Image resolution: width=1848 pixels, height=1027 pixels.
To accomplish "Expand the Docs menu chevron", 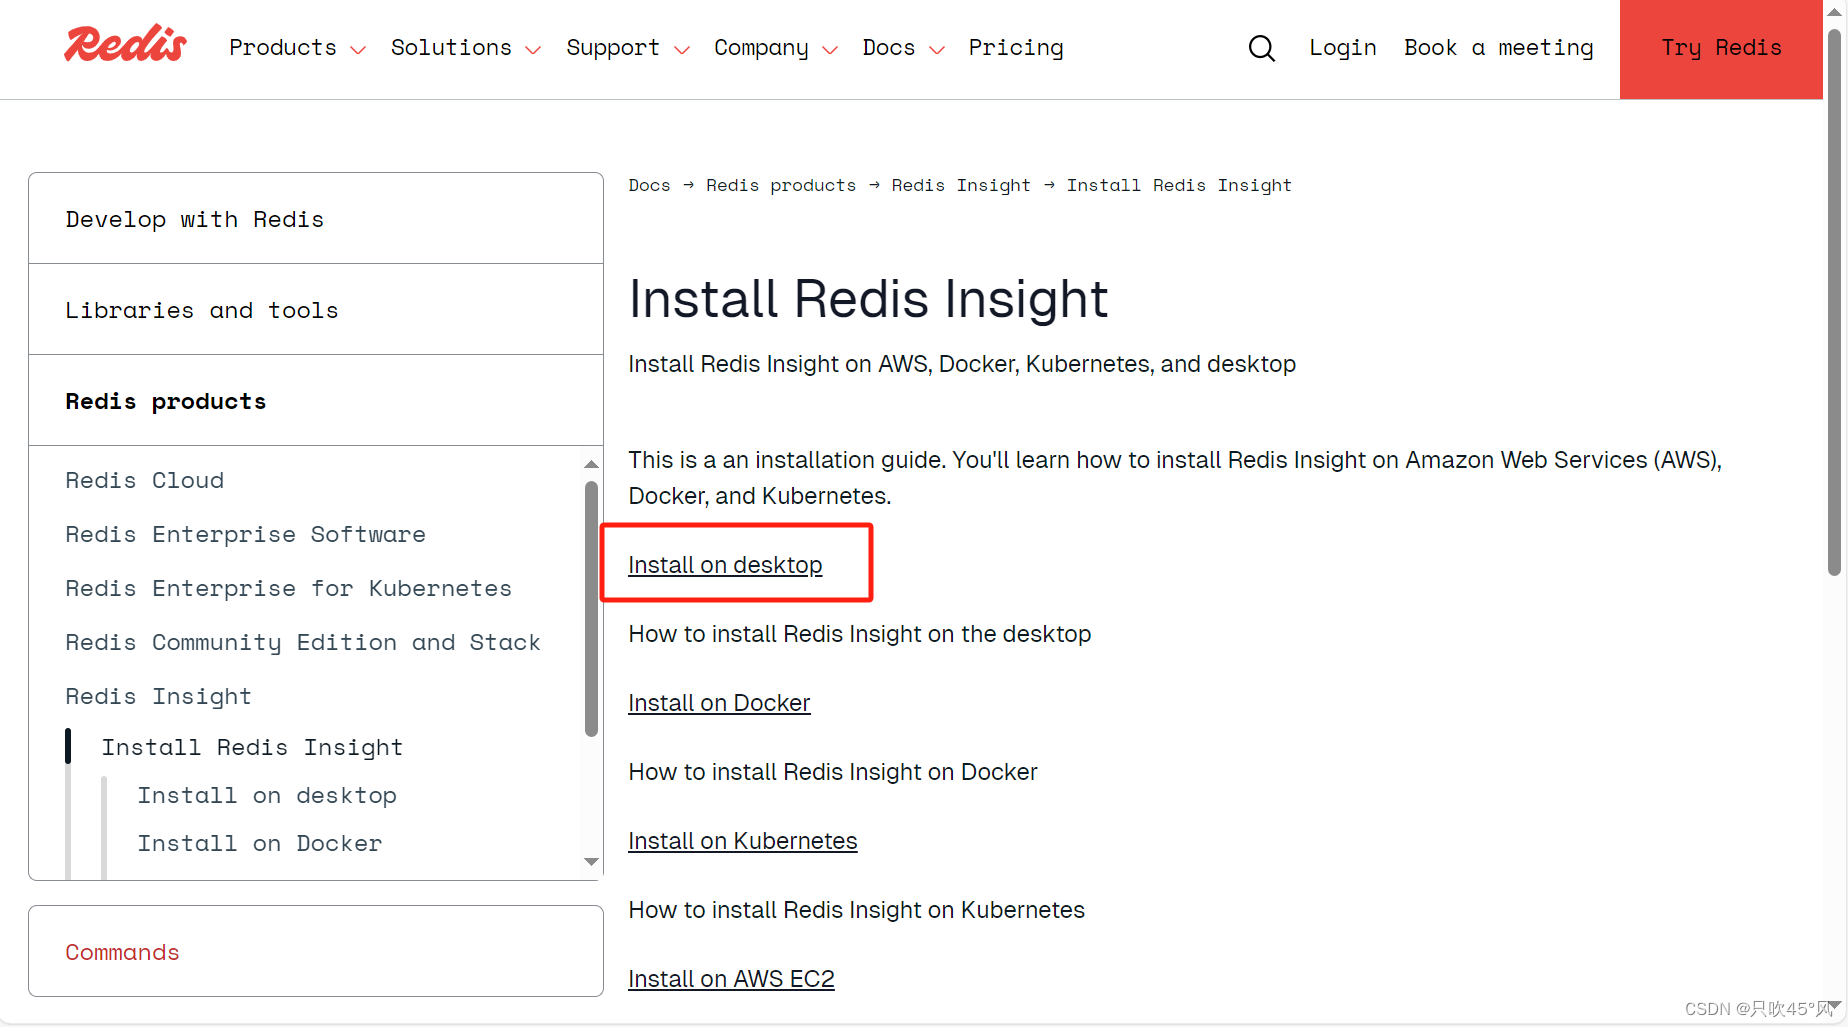I will [x=937, y=50].
